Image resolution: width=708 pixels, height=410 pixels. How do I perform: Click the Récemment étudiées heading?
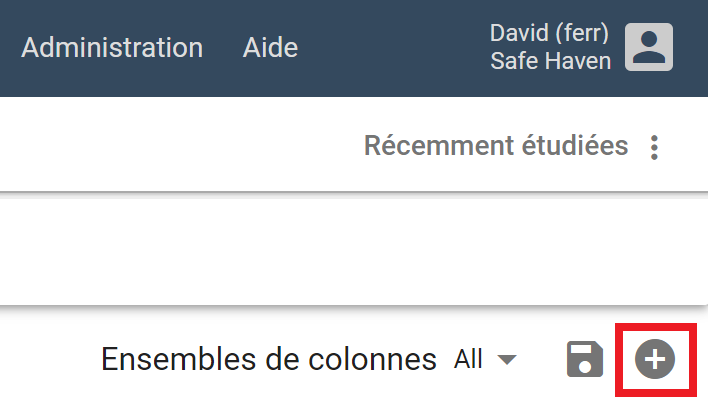[x=496, y=147]
